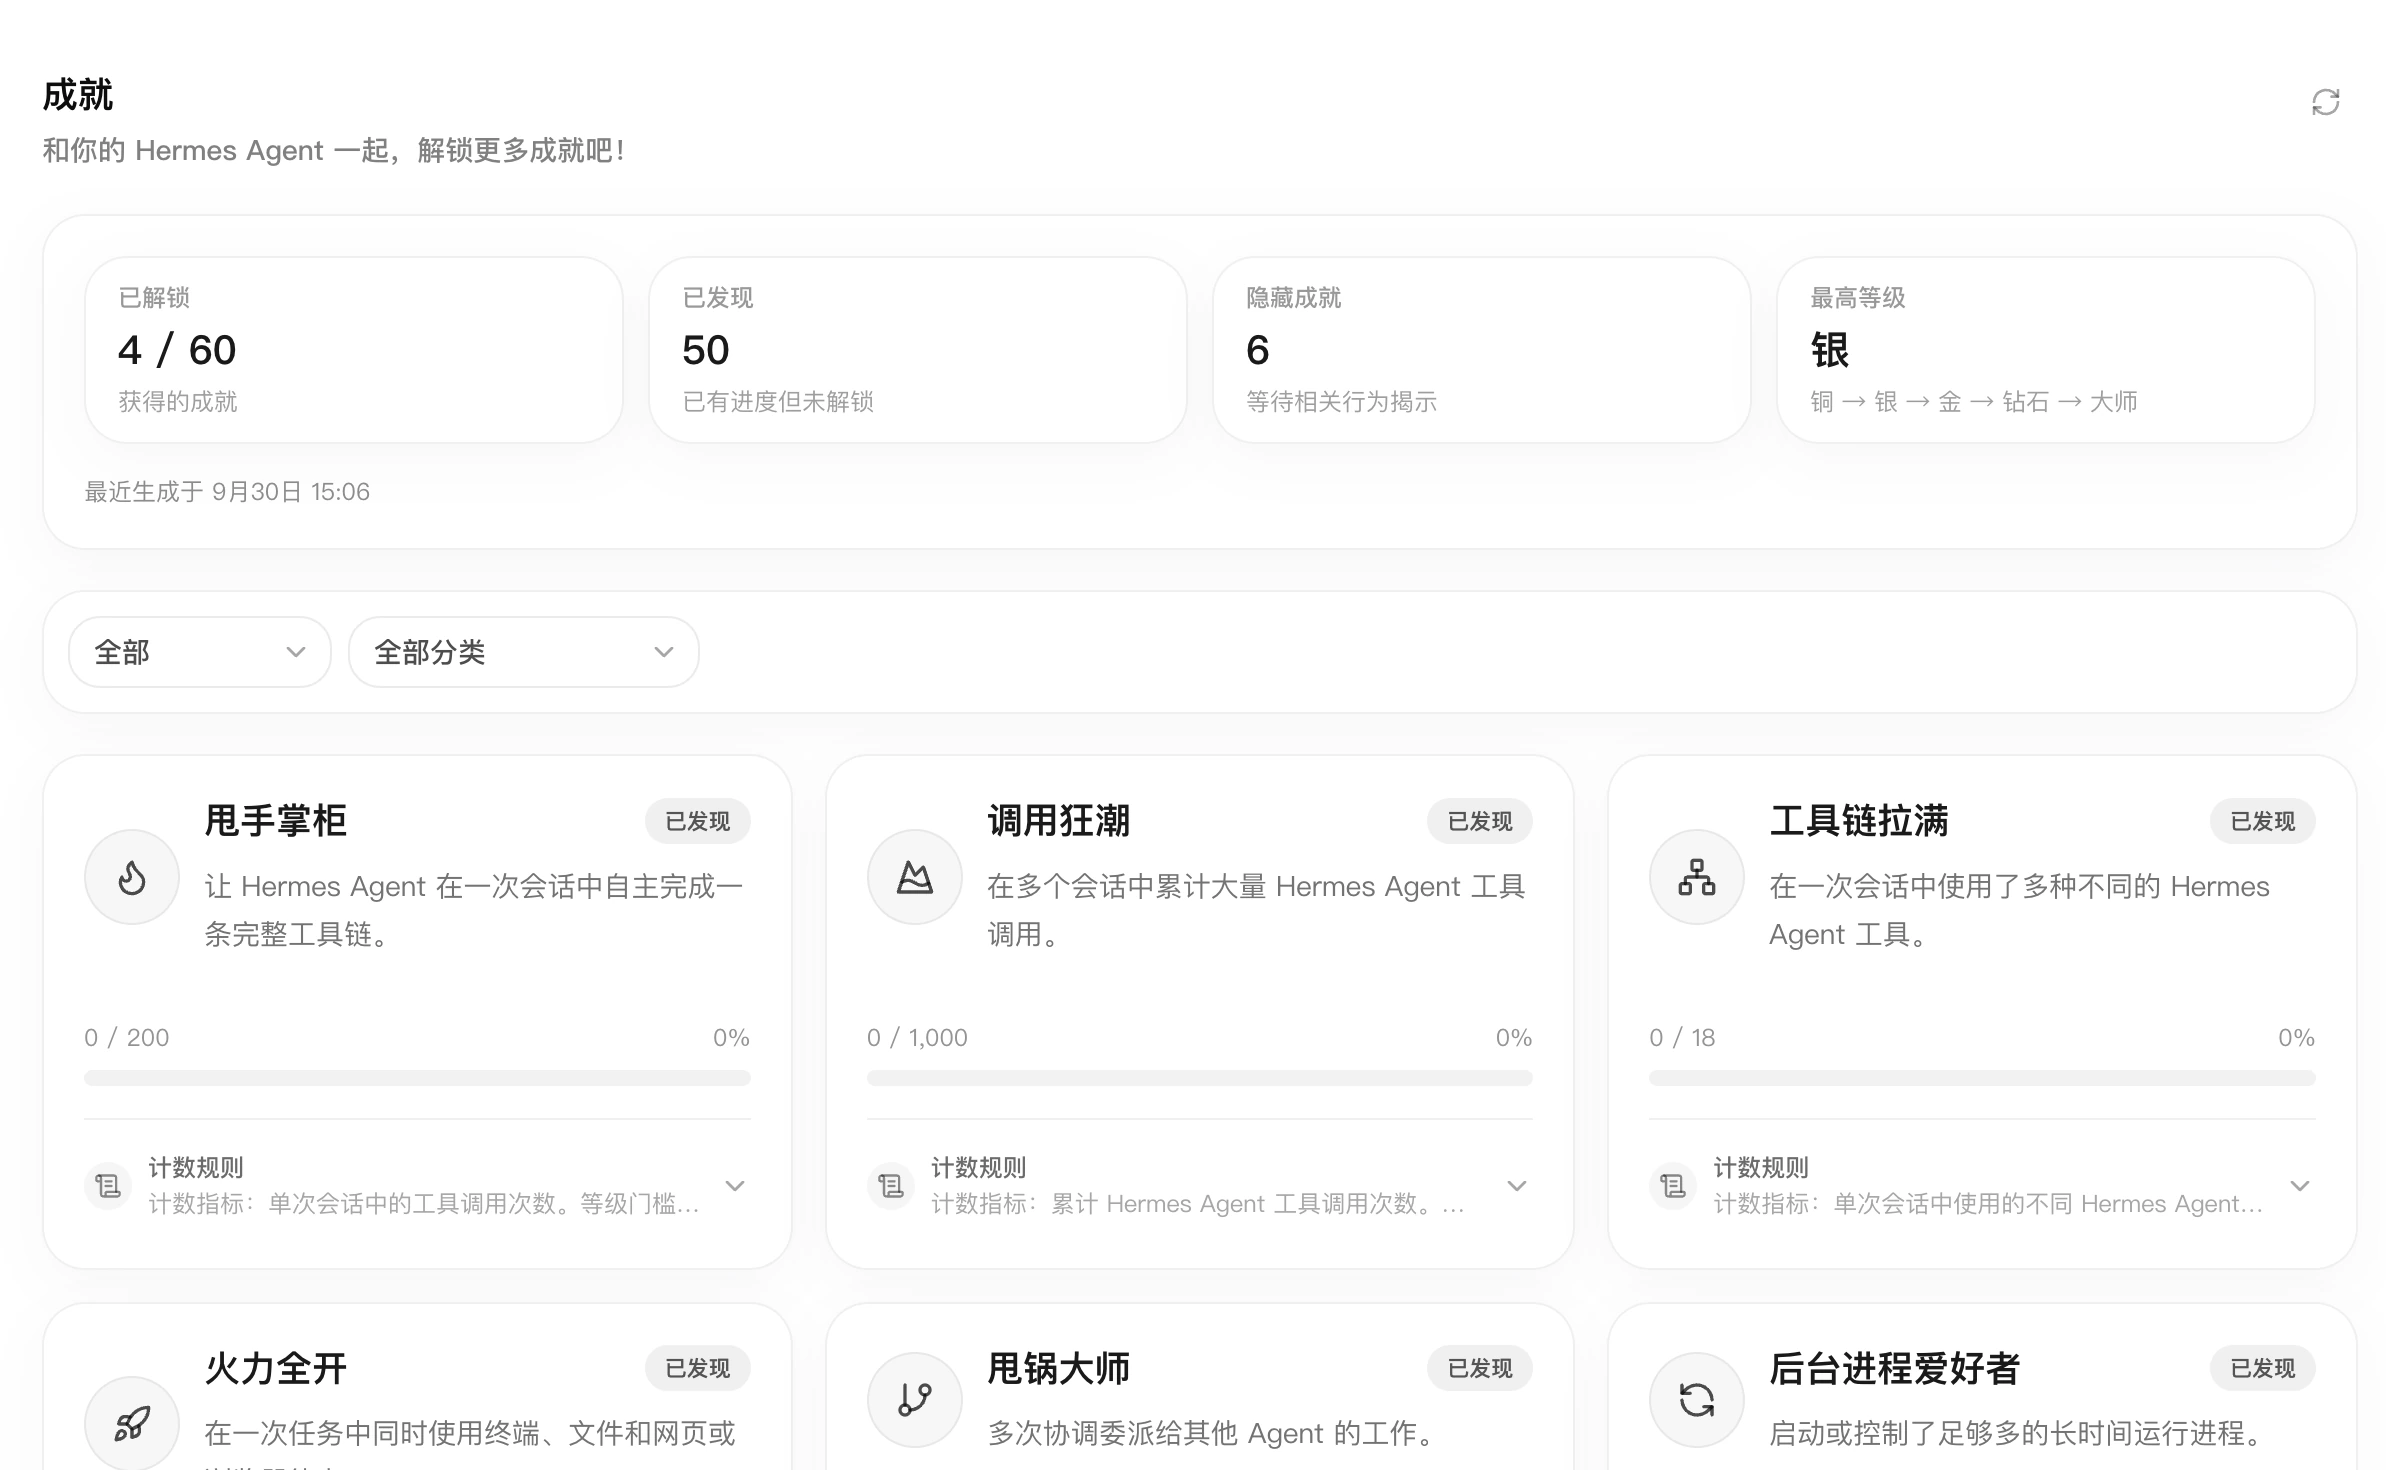Expand 计数规则 chevron on 调用狂潮 card

click(x=1517, y=1186)
